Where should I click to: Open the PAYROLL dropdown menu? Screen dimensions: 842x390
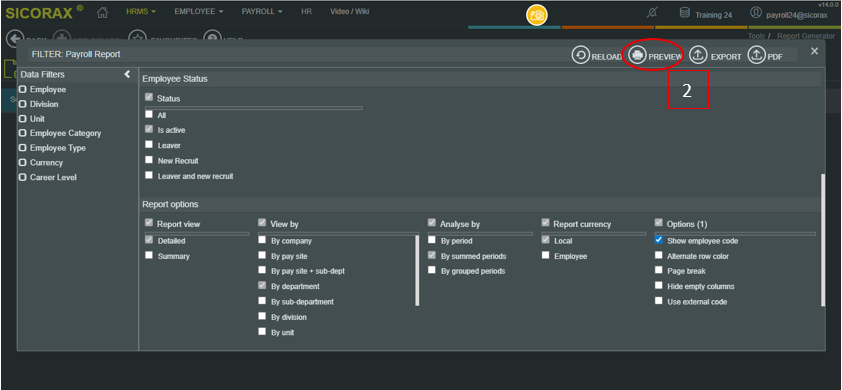point(262,11)
